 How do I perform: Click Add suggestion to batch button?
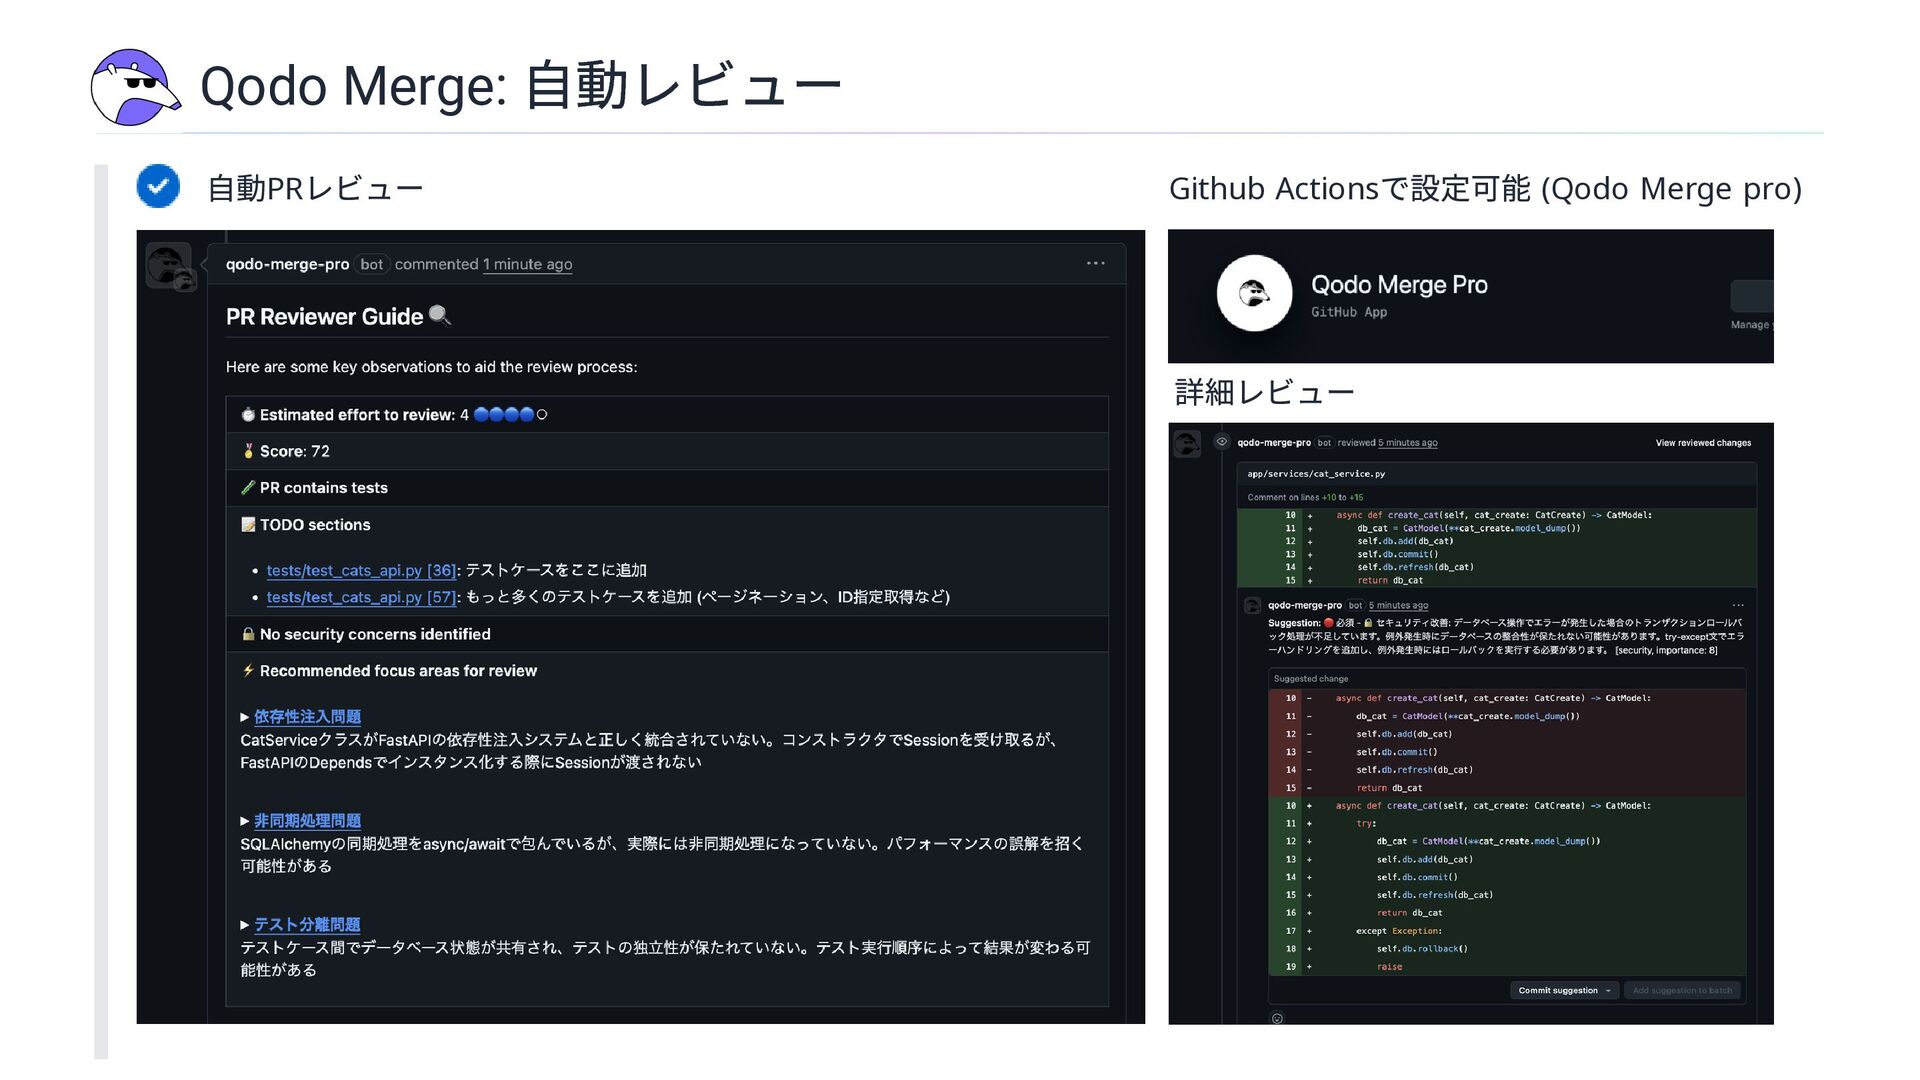coord(1682,991)
